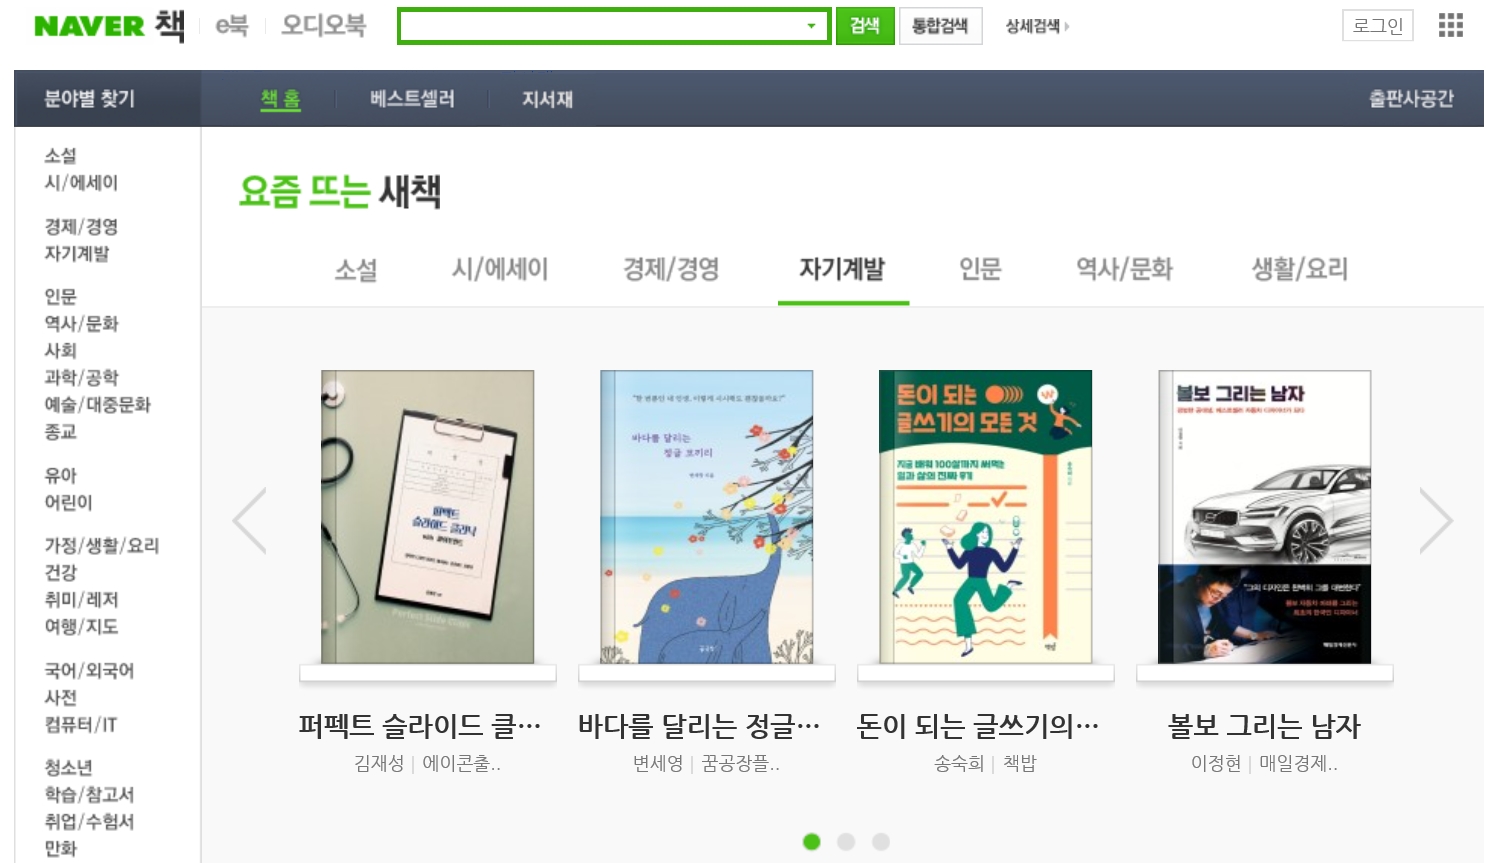Open the 볼보 그리는 남자 book cover
This screenshot has height=863, width=1492.
[1264, 517]
